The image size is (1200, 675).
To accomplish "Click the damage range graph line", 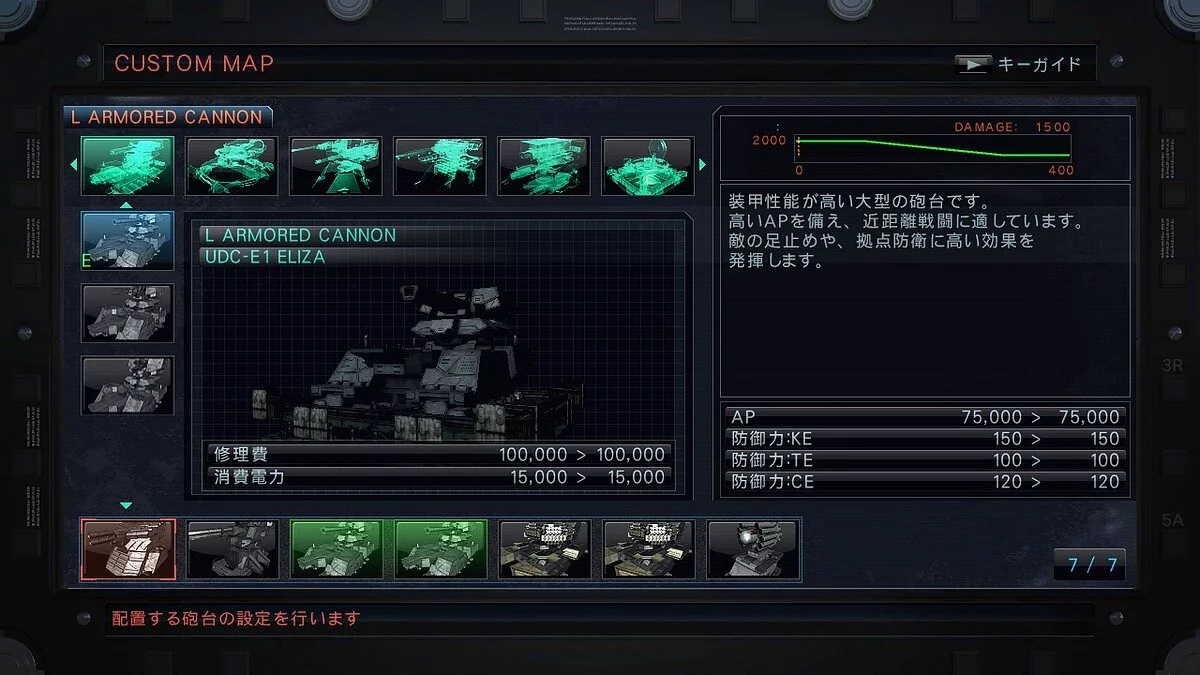I will (x=934, y=148).
